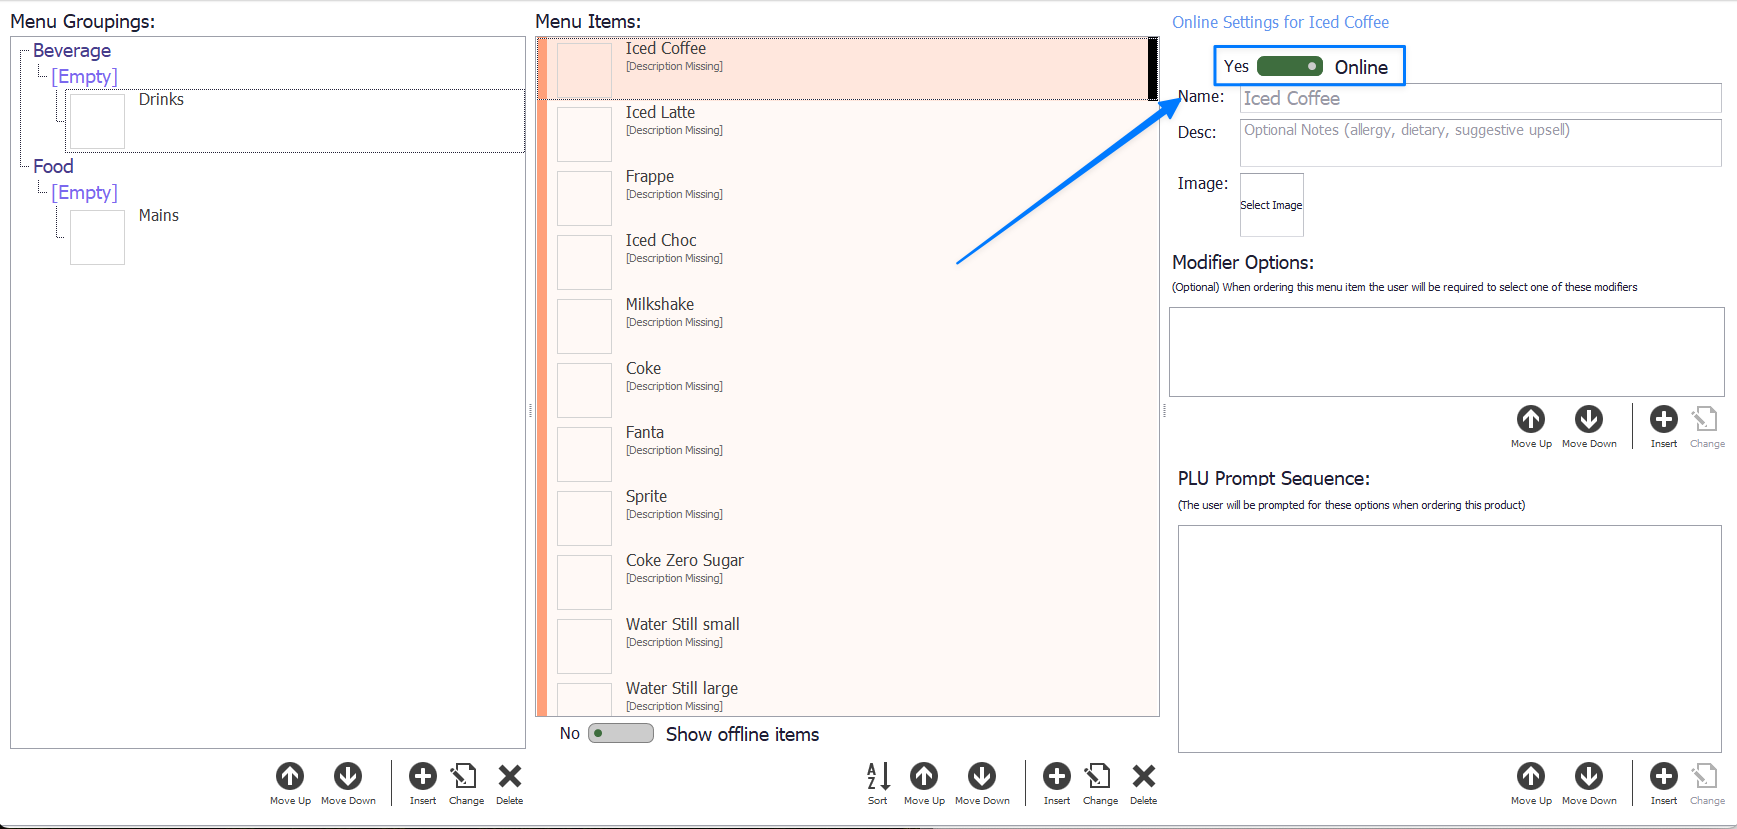Viewport: 1737px width, 829px height.
Task: Select the Milkshake menu item
Action: click(x=659, y=305)
